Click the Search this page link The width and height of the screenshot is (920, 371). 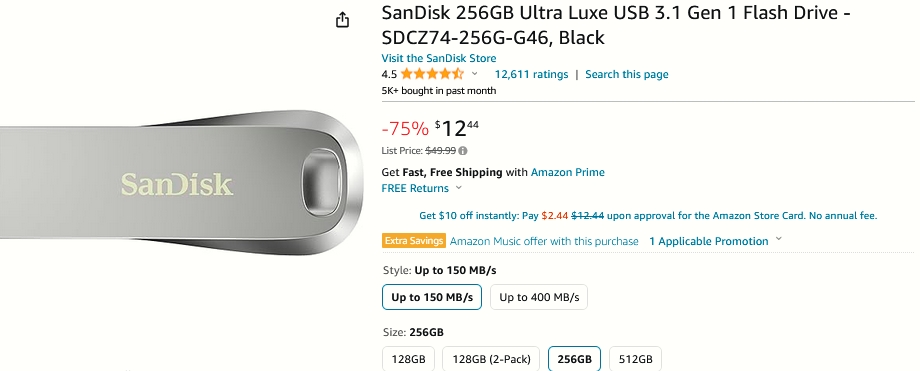[x=627, y=74]
